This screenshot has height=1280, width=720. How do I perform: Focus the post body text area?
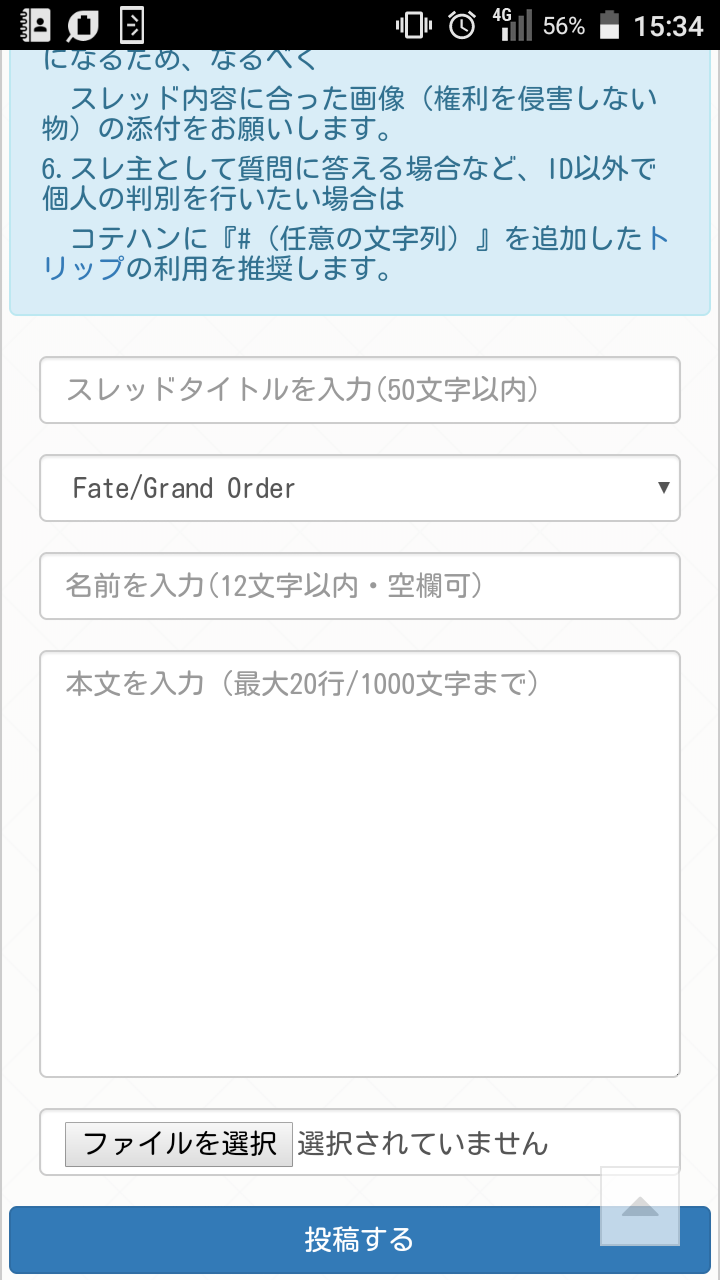coord(360,864)
